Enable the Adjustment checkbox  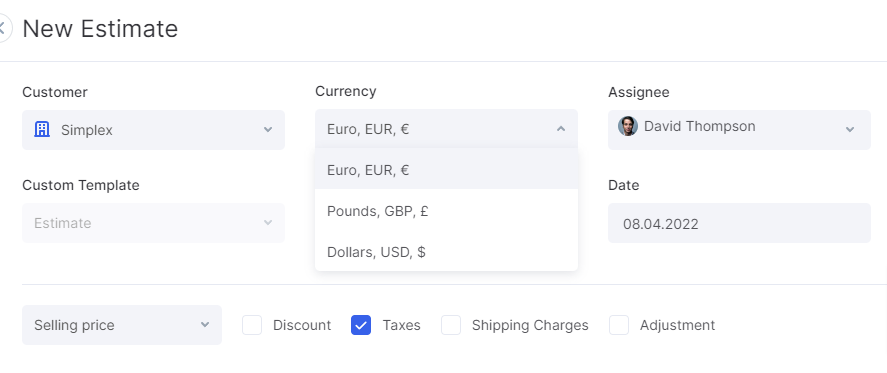[619, 325]
